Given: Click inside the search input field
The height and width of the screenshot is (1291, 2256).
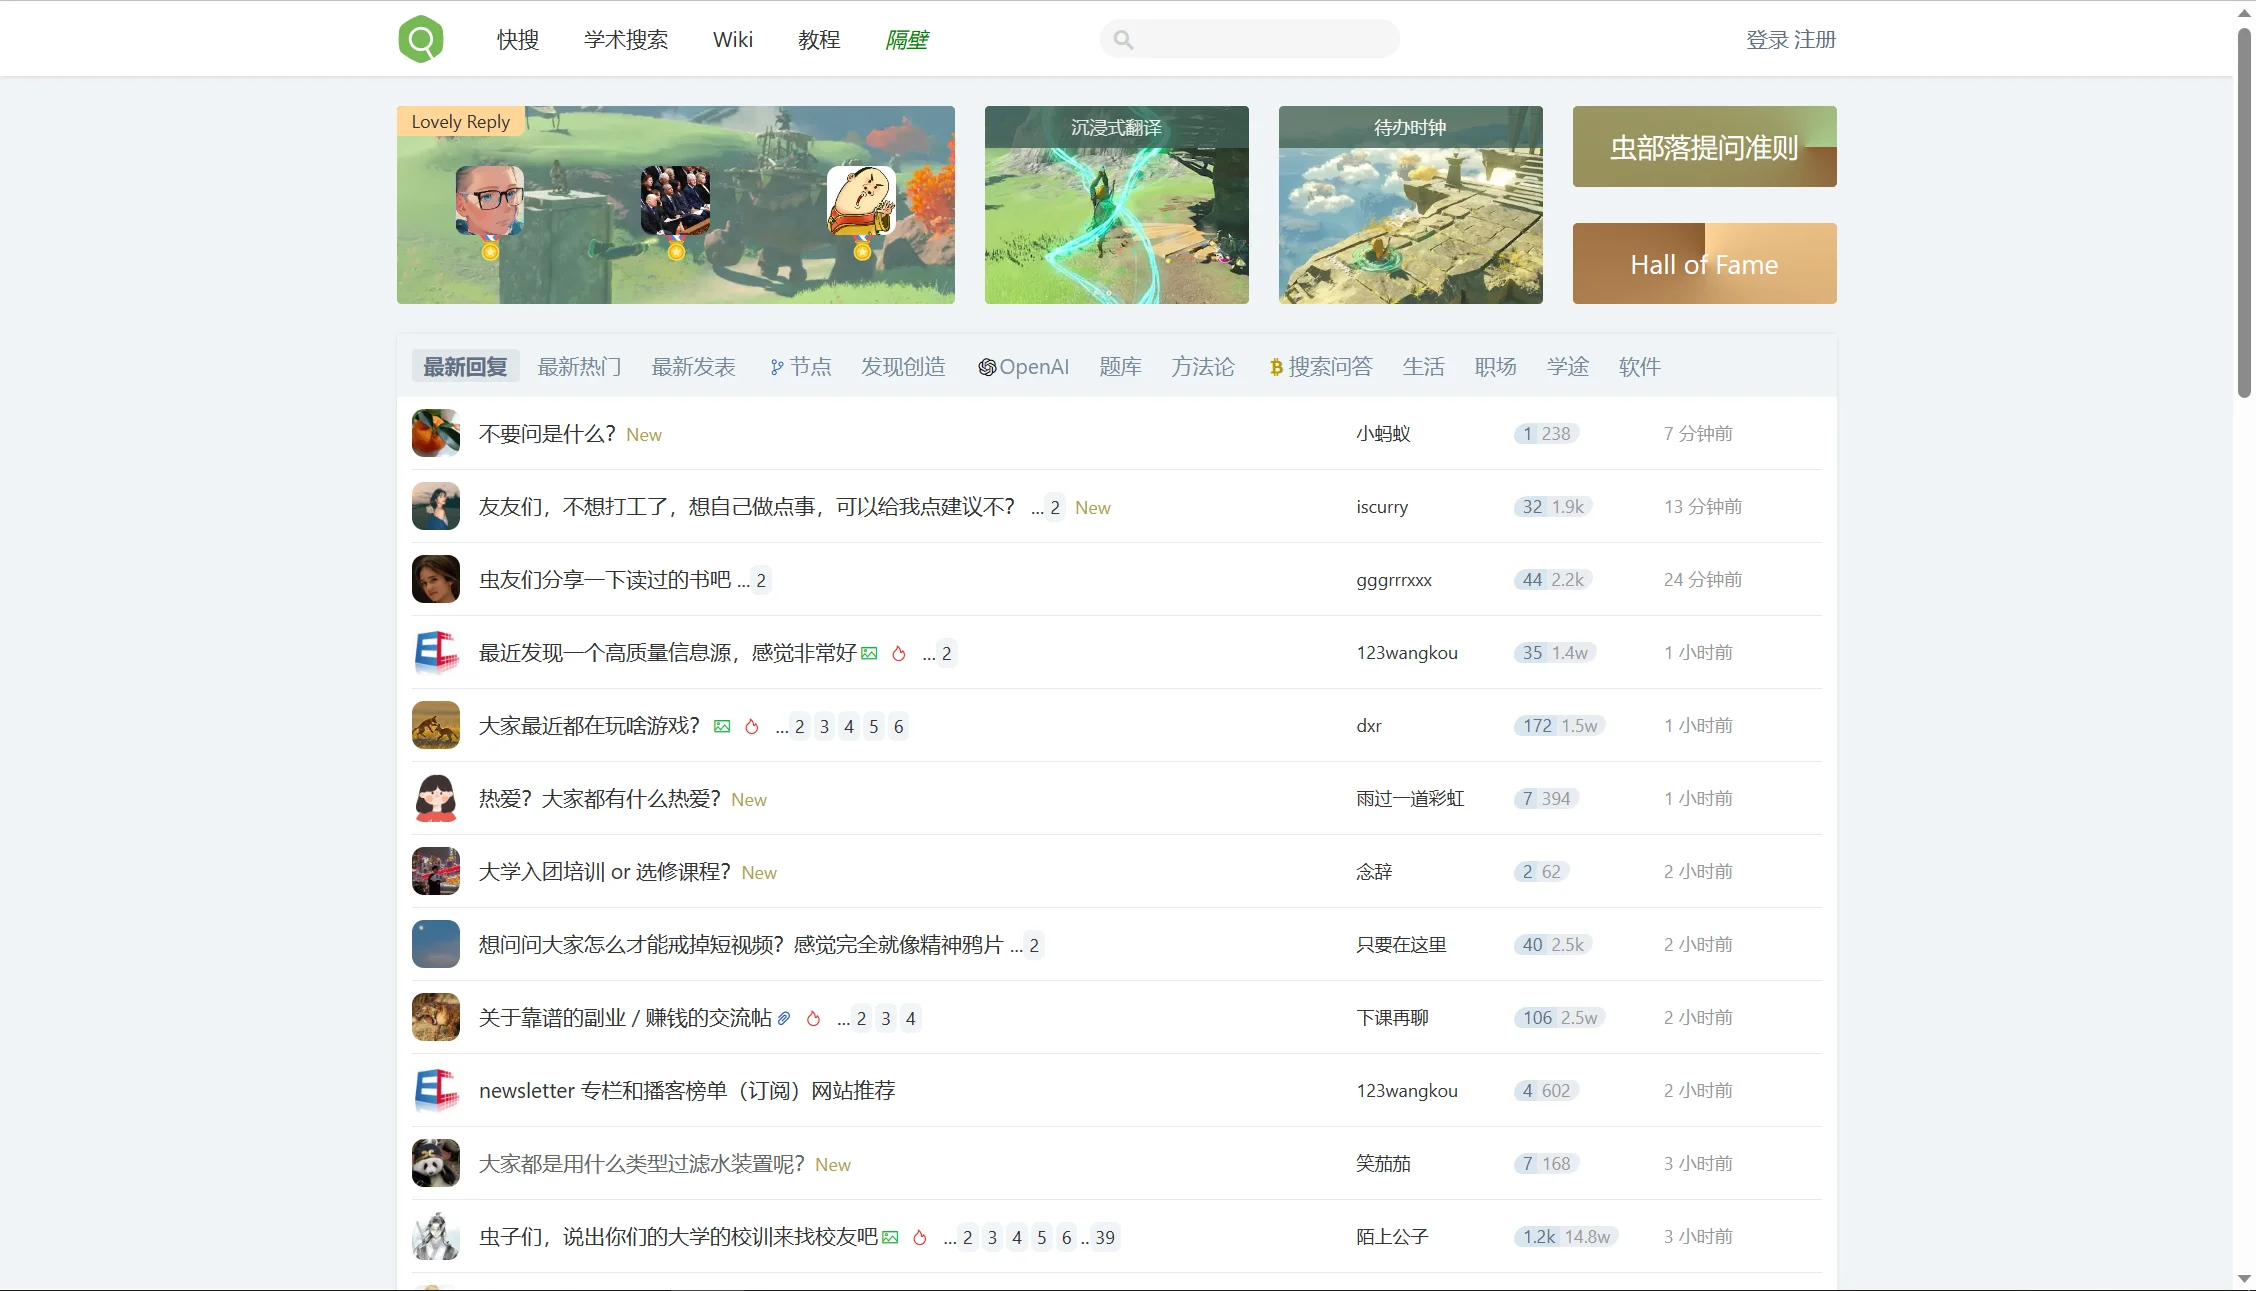Looking at the screenshot, I should 1250,39.
